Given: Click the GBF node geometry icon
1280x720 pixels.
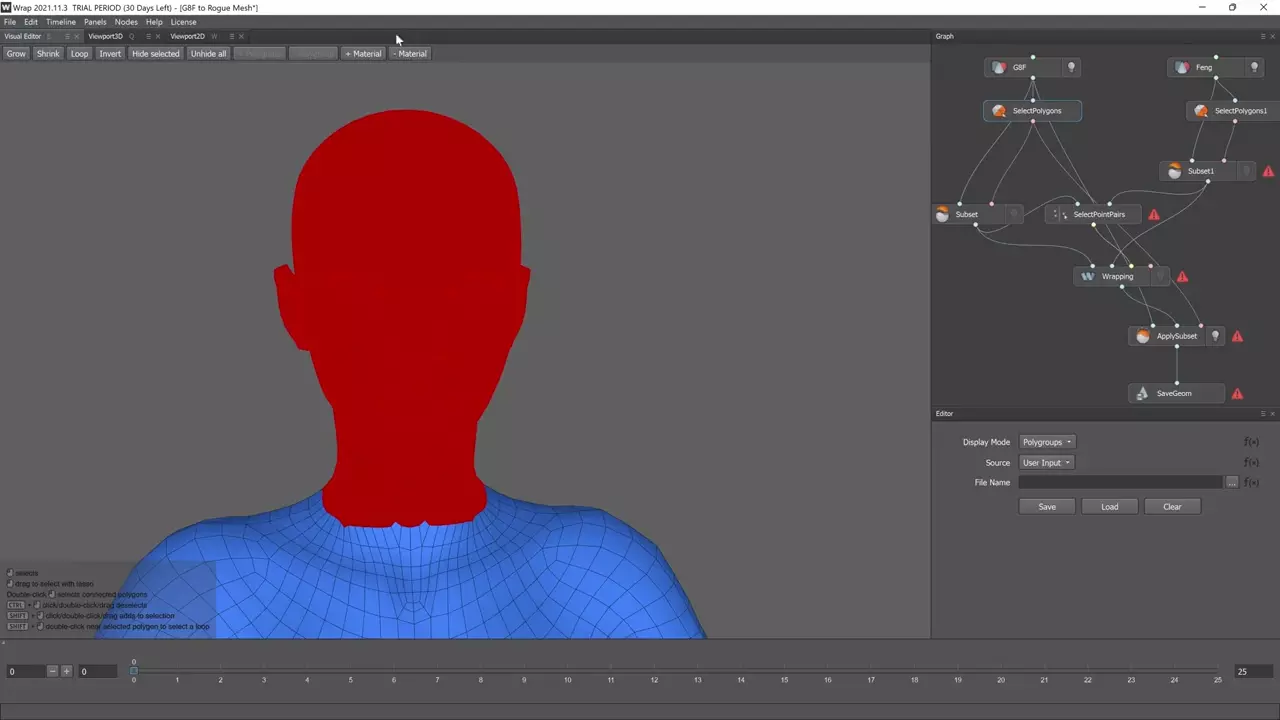Looking at the screenshot, I should pyautogui.click(x=999, y=68).
